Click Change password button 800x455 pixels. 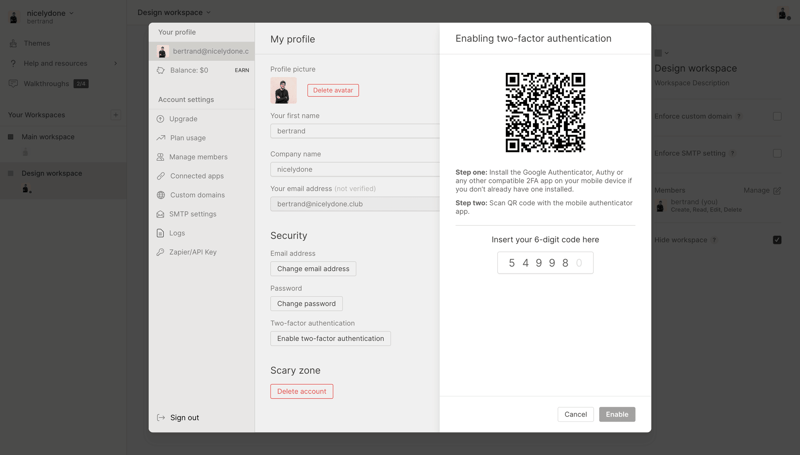tap(306, 304)
